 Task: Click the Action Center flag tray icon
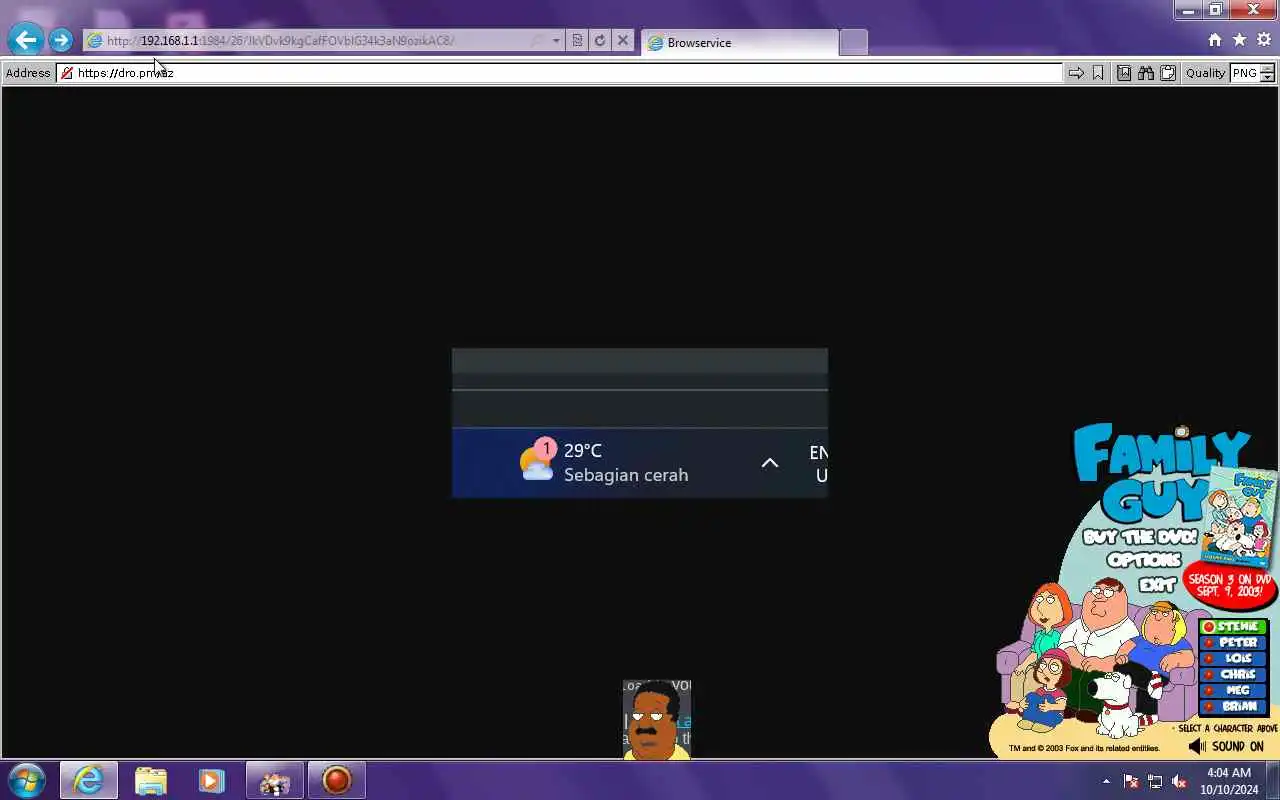[x=1131, y=781]
